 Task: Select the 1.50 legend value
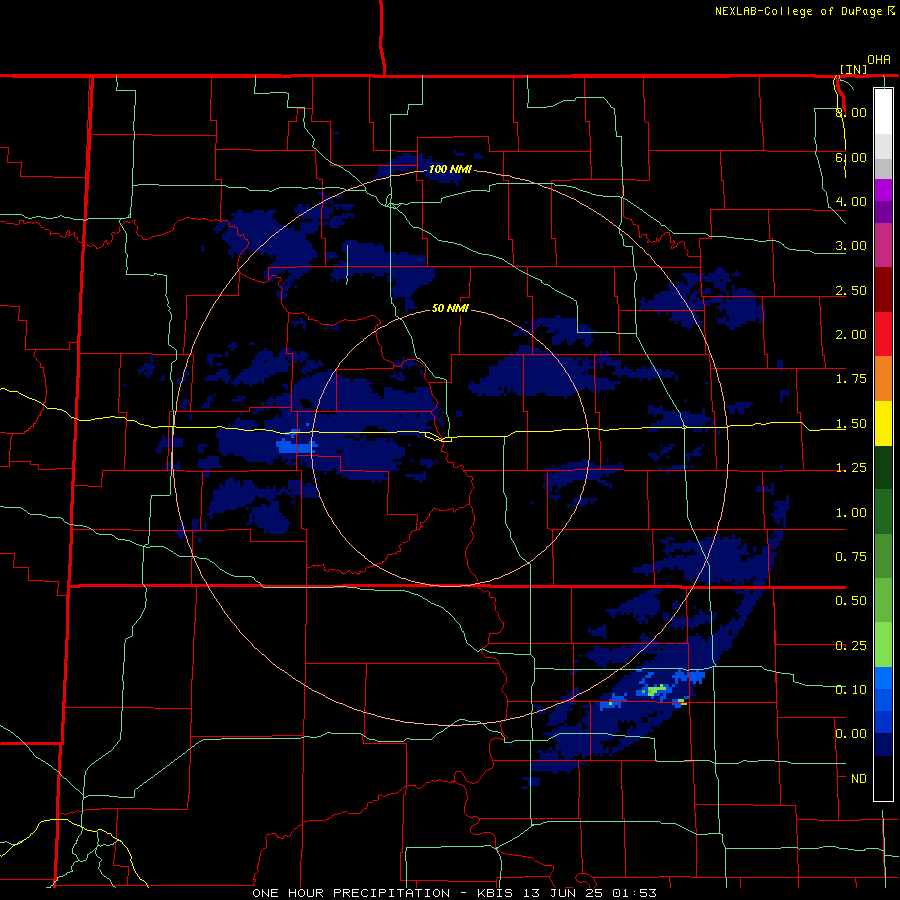pos(851,424)
